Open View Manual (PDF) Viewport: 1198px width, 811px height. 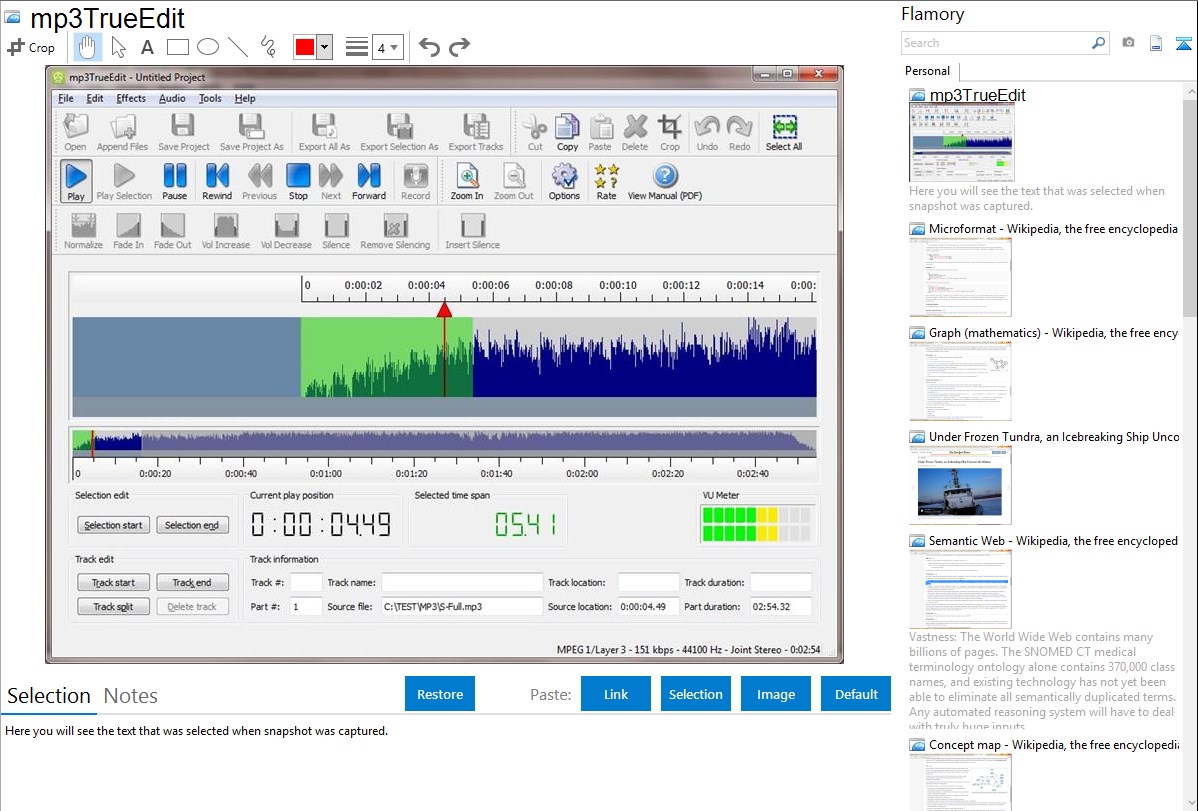[665, 181]
